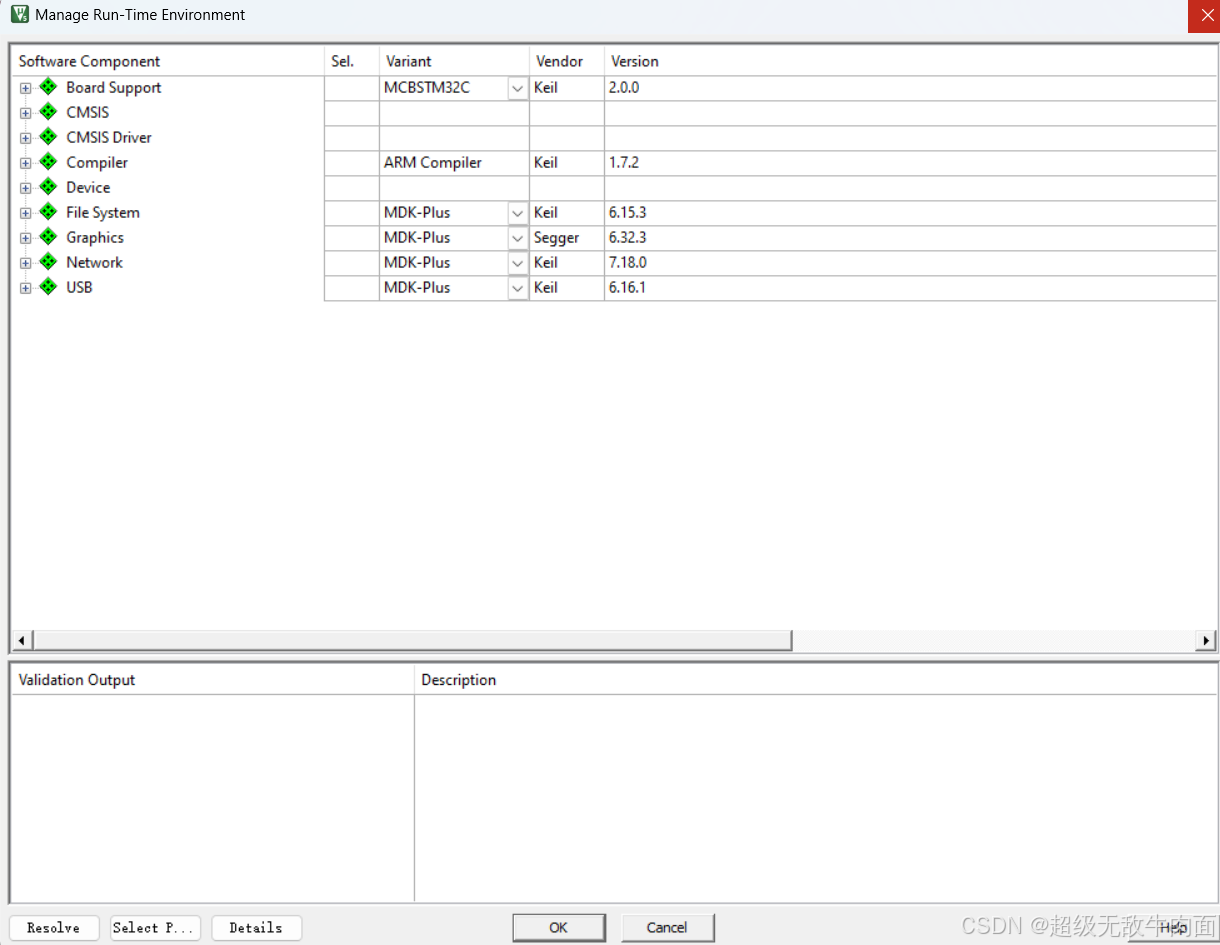Click version 1.7.2 in Compiler row
Screen dimensions: 1220x945
tap(624, 163)
